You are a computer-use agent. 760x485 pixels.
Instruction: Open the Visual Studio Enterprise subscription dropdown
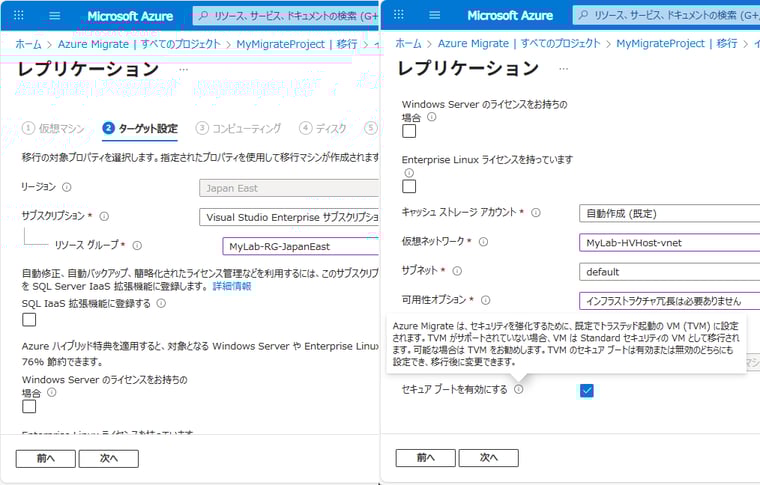289,217
